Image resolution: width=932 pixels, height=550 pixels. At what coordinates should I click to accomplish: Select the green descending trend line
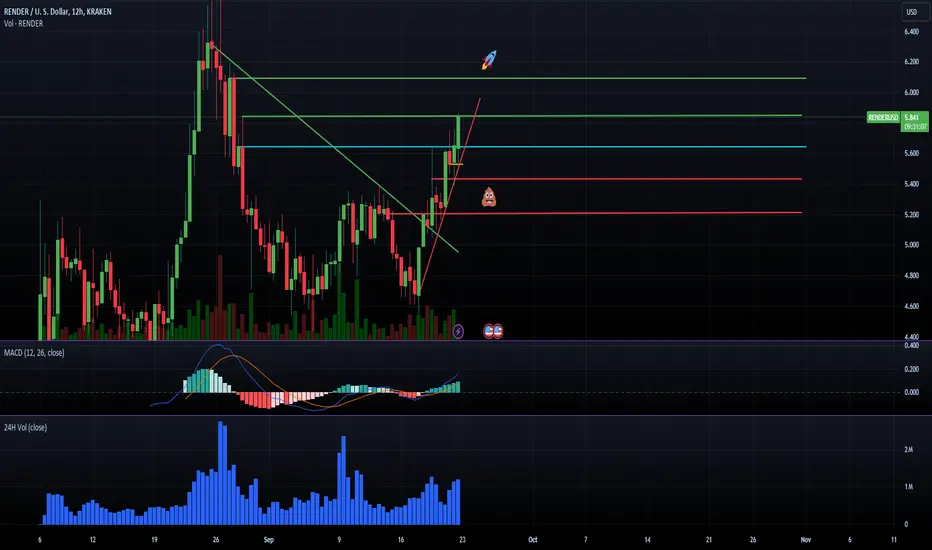pos(336,149)
